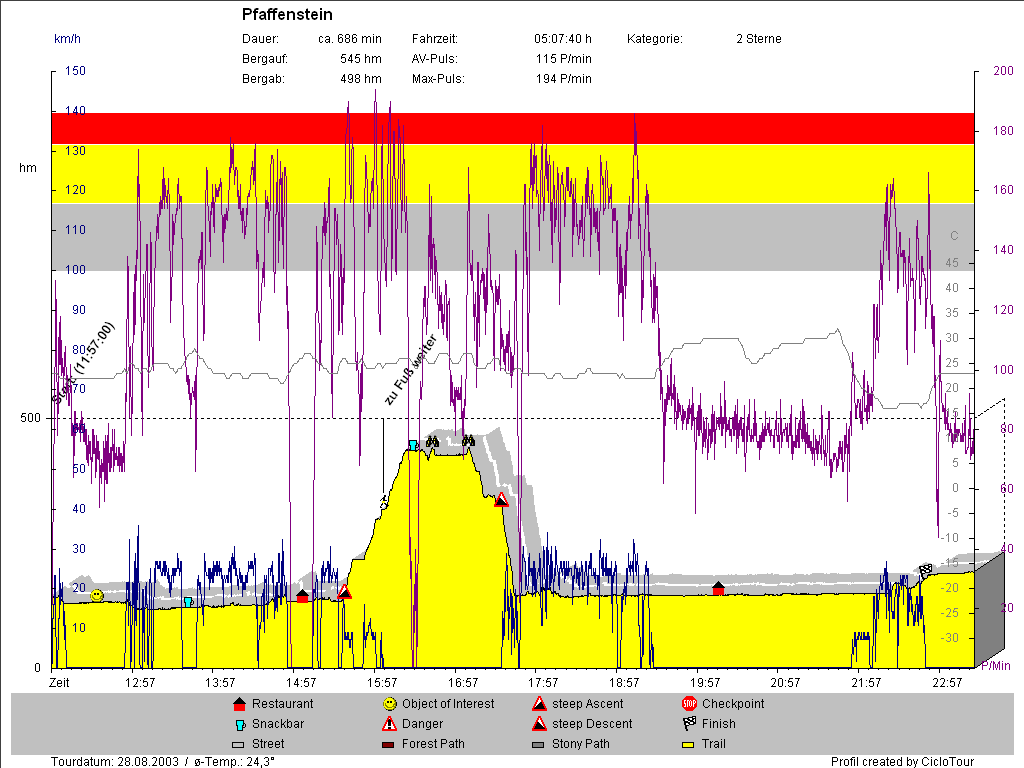This screenshot has width=1024, height=768.
Task: Click the smiley marker on the elevation profile
Action: [97, 595]
